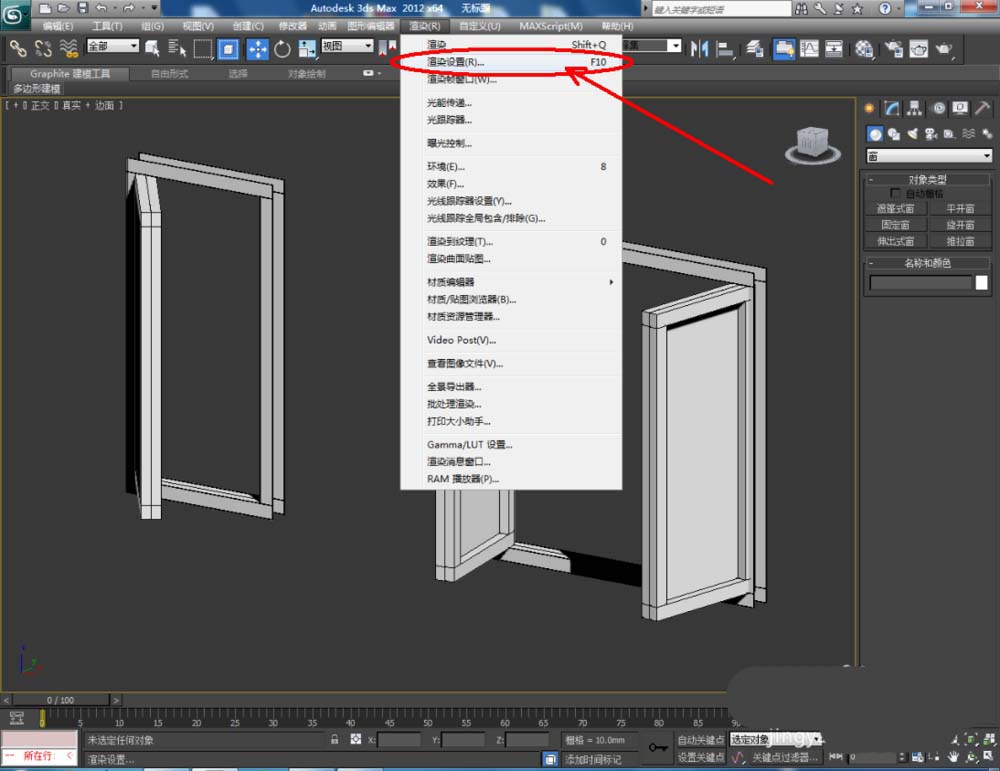Viewport: 1000px width, 771px height.
Task: Open the Rendered Frame Window icon
Action: 918,48
